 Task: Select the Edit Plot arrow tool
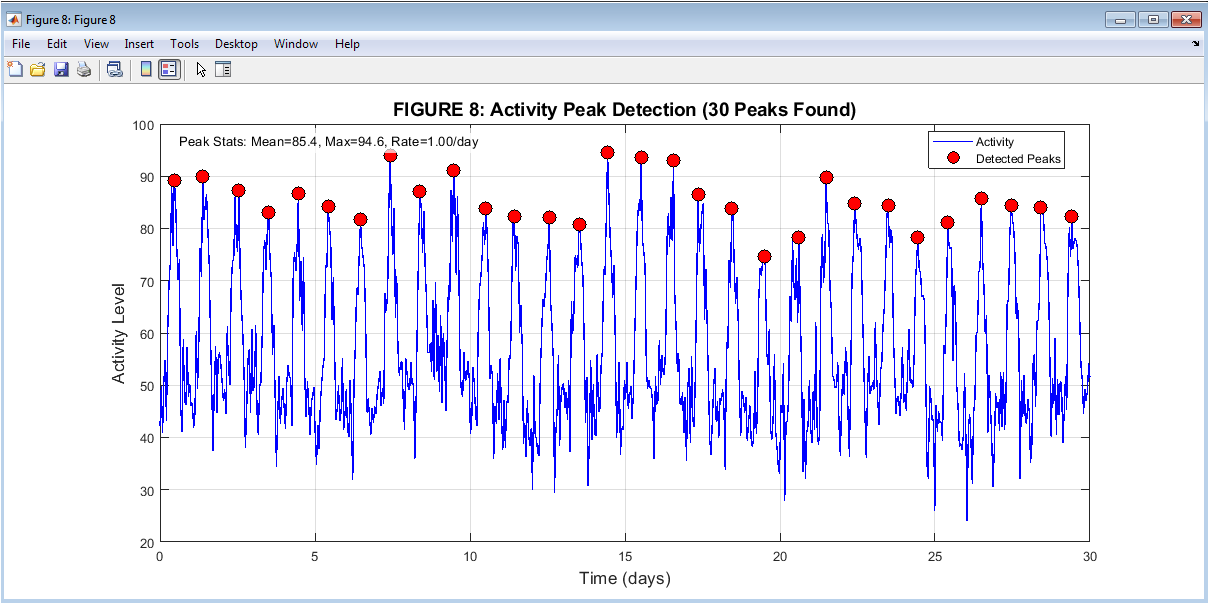click(201, 69)
